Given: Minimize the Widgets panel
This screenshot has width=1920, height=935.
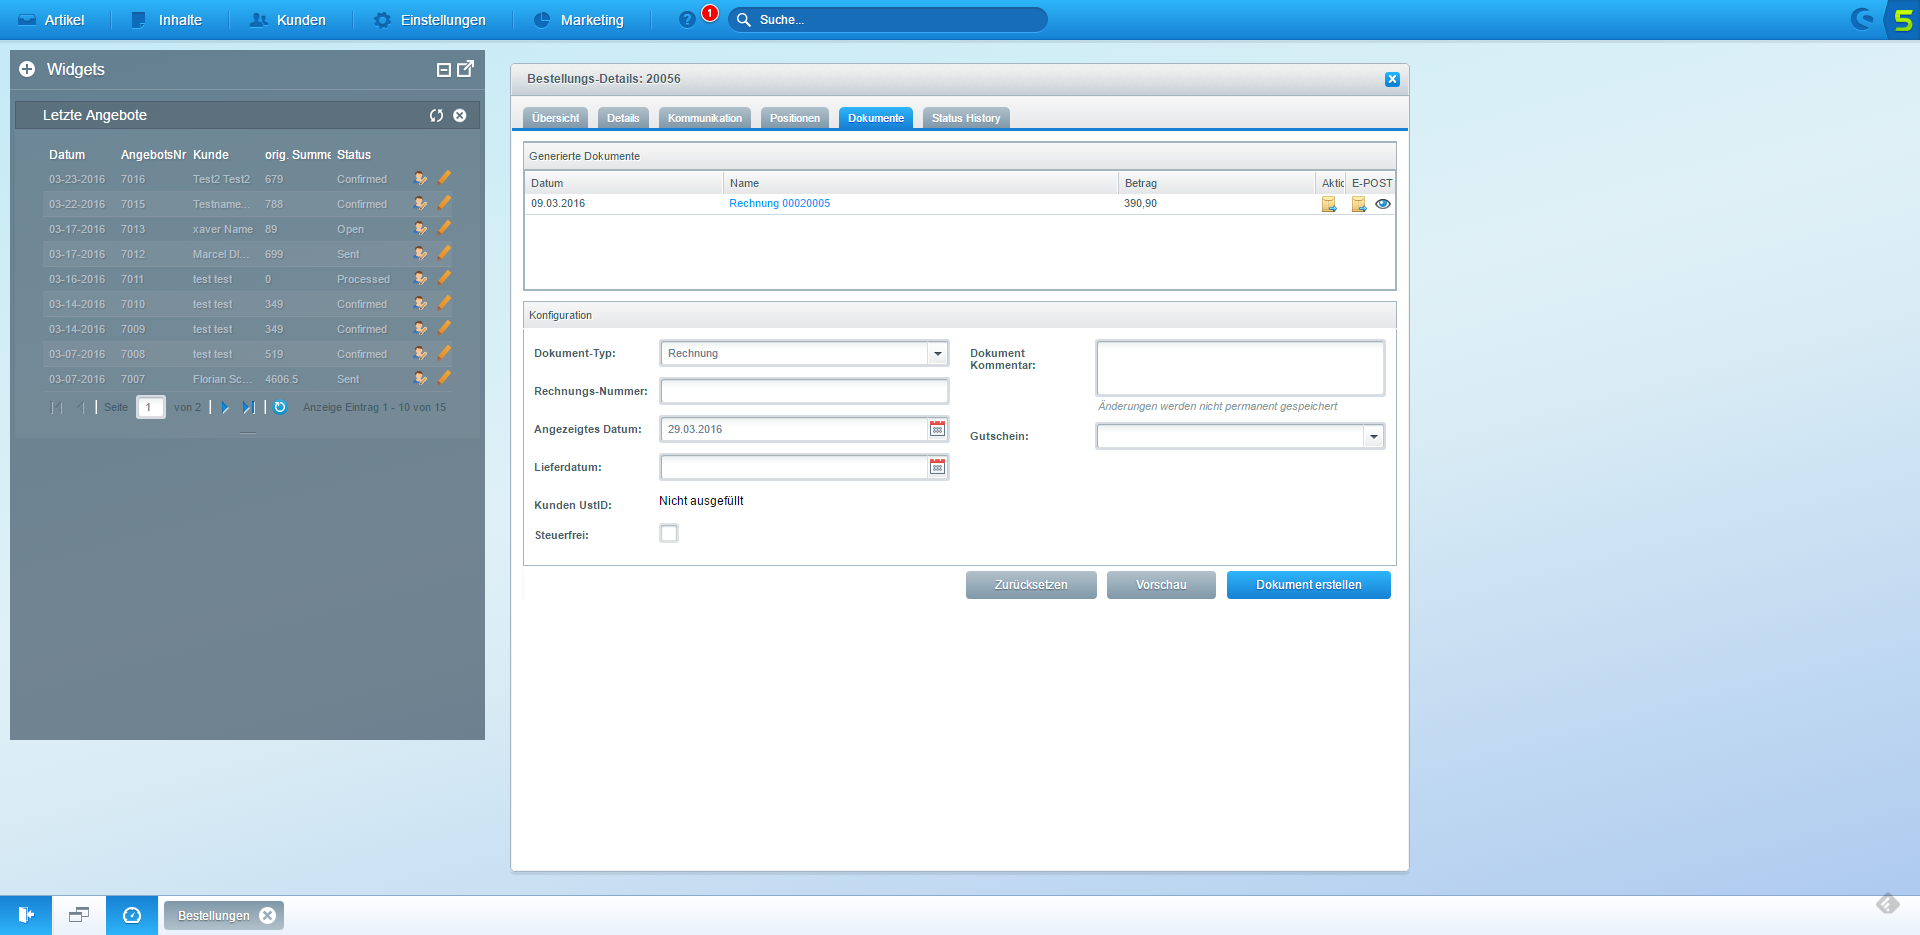Looking at the screenshot, I should pyautogui.click(x=444, y=70).
